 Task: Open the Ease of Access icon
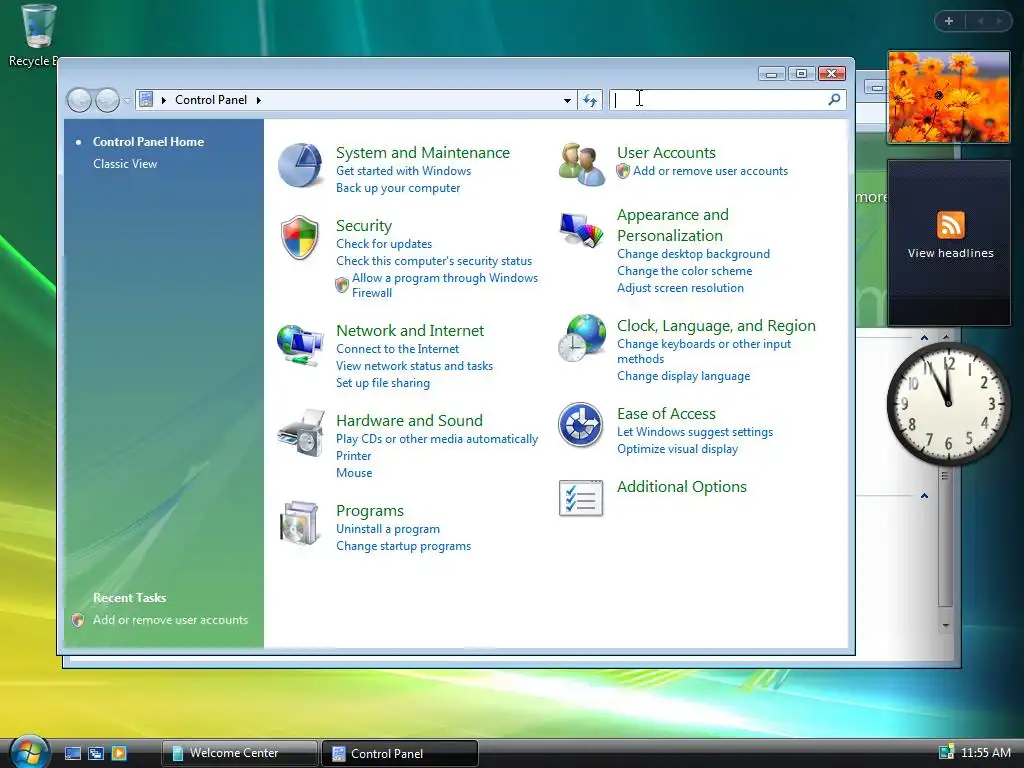pos(581,425)
